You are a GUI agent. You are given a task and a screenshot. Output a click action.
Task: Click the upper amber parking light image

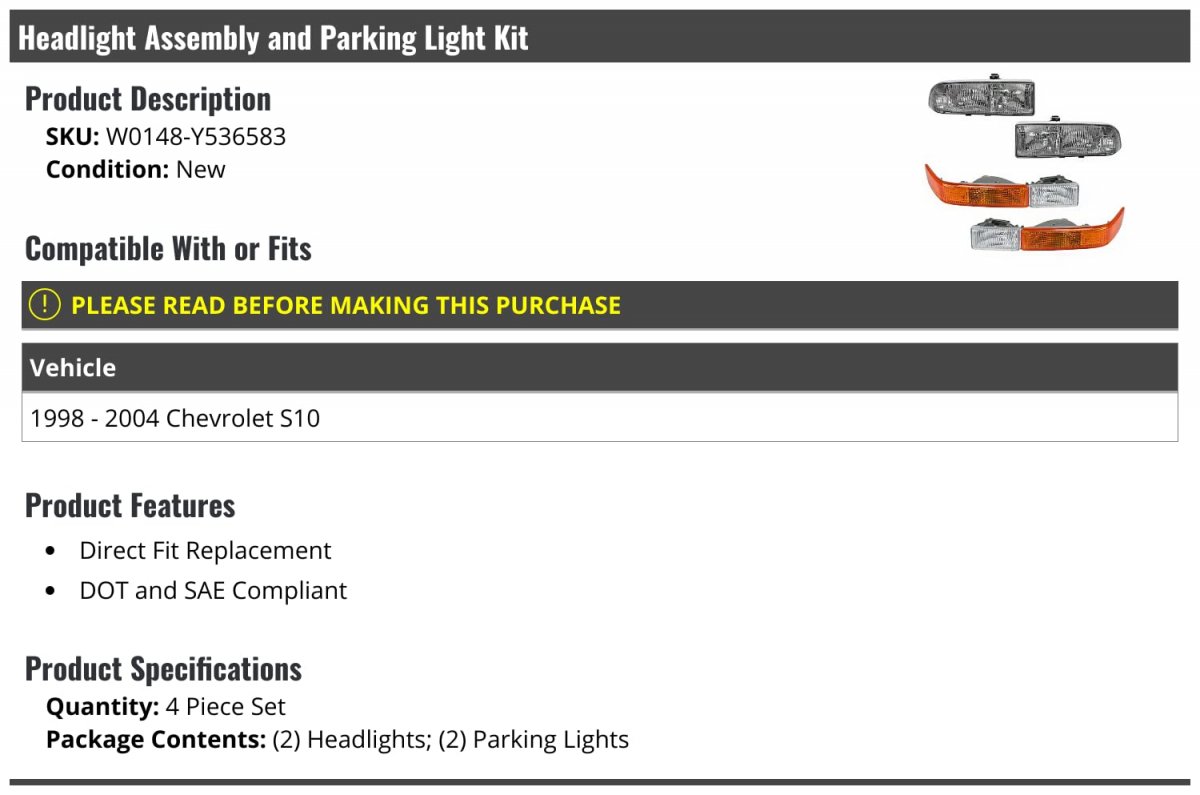click(1001, 187)
